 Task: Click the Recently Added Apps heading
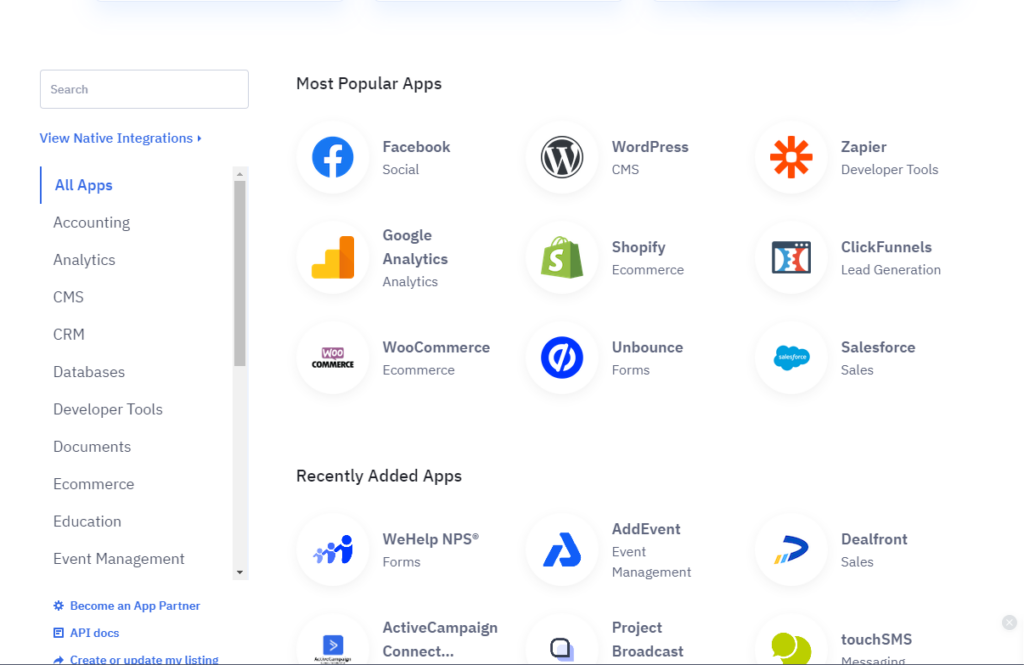(x=379, y=476)
